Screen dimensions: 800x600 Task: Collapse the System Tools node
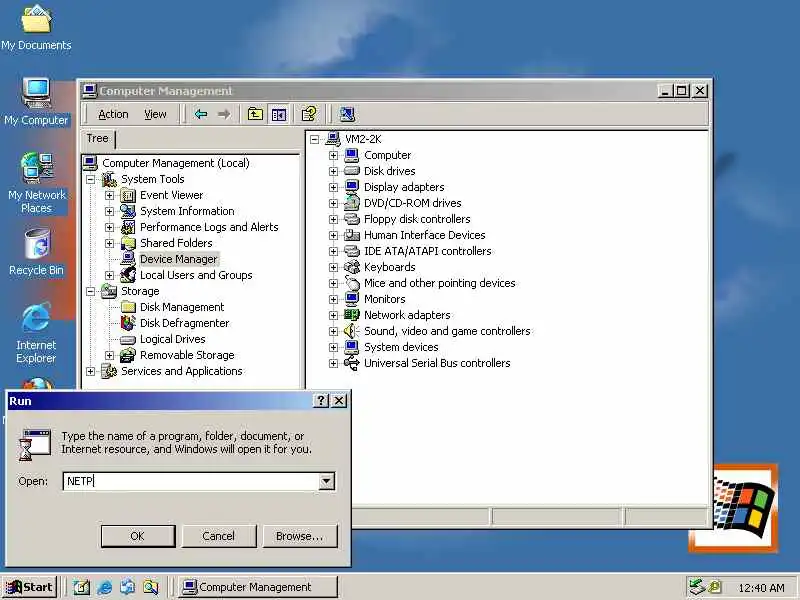(90, 179)
